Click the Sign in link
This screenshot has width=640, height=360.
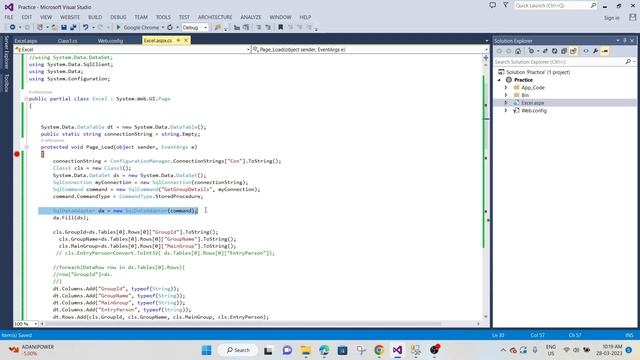click(x=611, y=18)
